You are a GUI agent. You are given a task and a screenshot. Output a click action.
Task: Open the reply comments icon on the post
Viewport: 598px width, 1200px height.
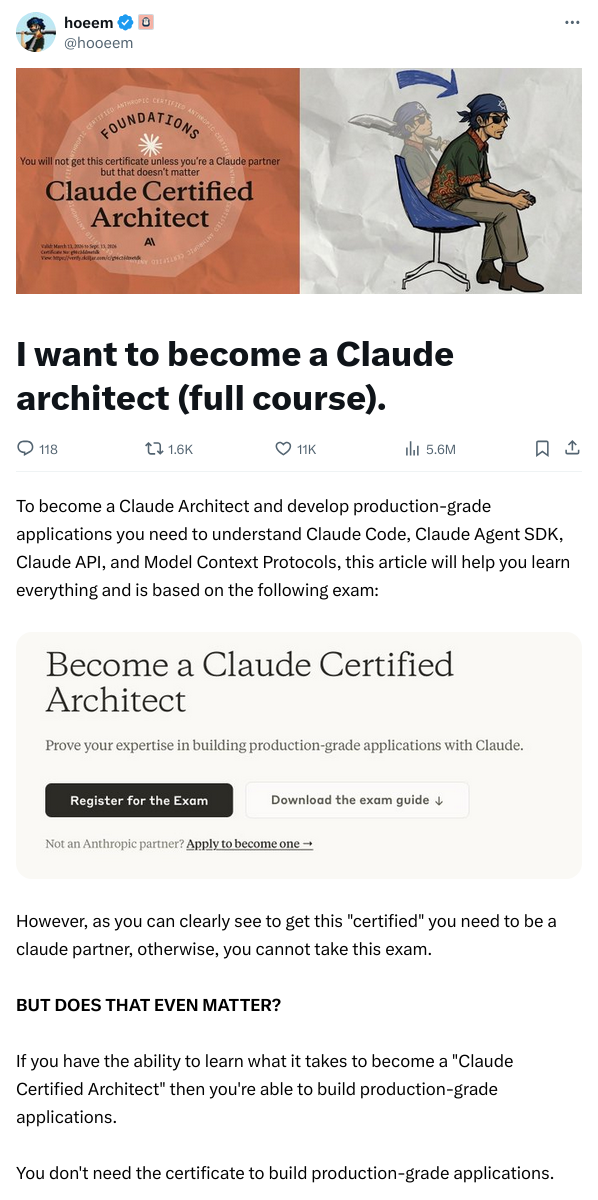point(24,449)
